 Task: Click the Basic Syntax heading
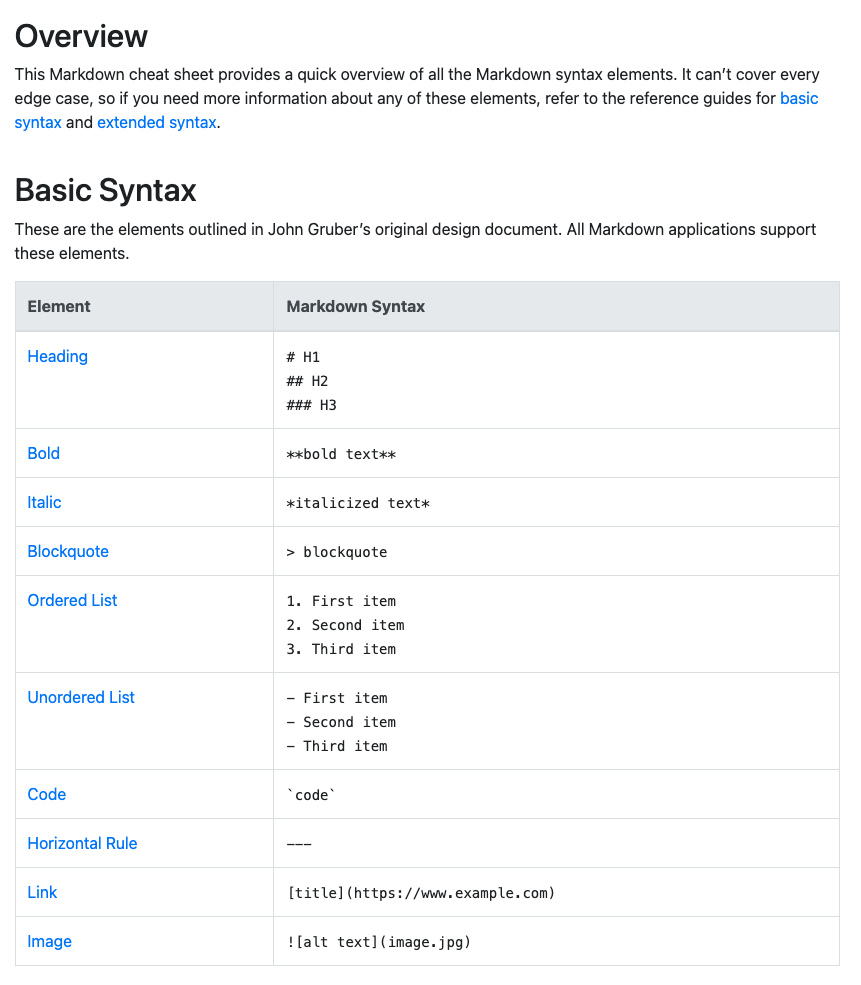click(105, 190)
